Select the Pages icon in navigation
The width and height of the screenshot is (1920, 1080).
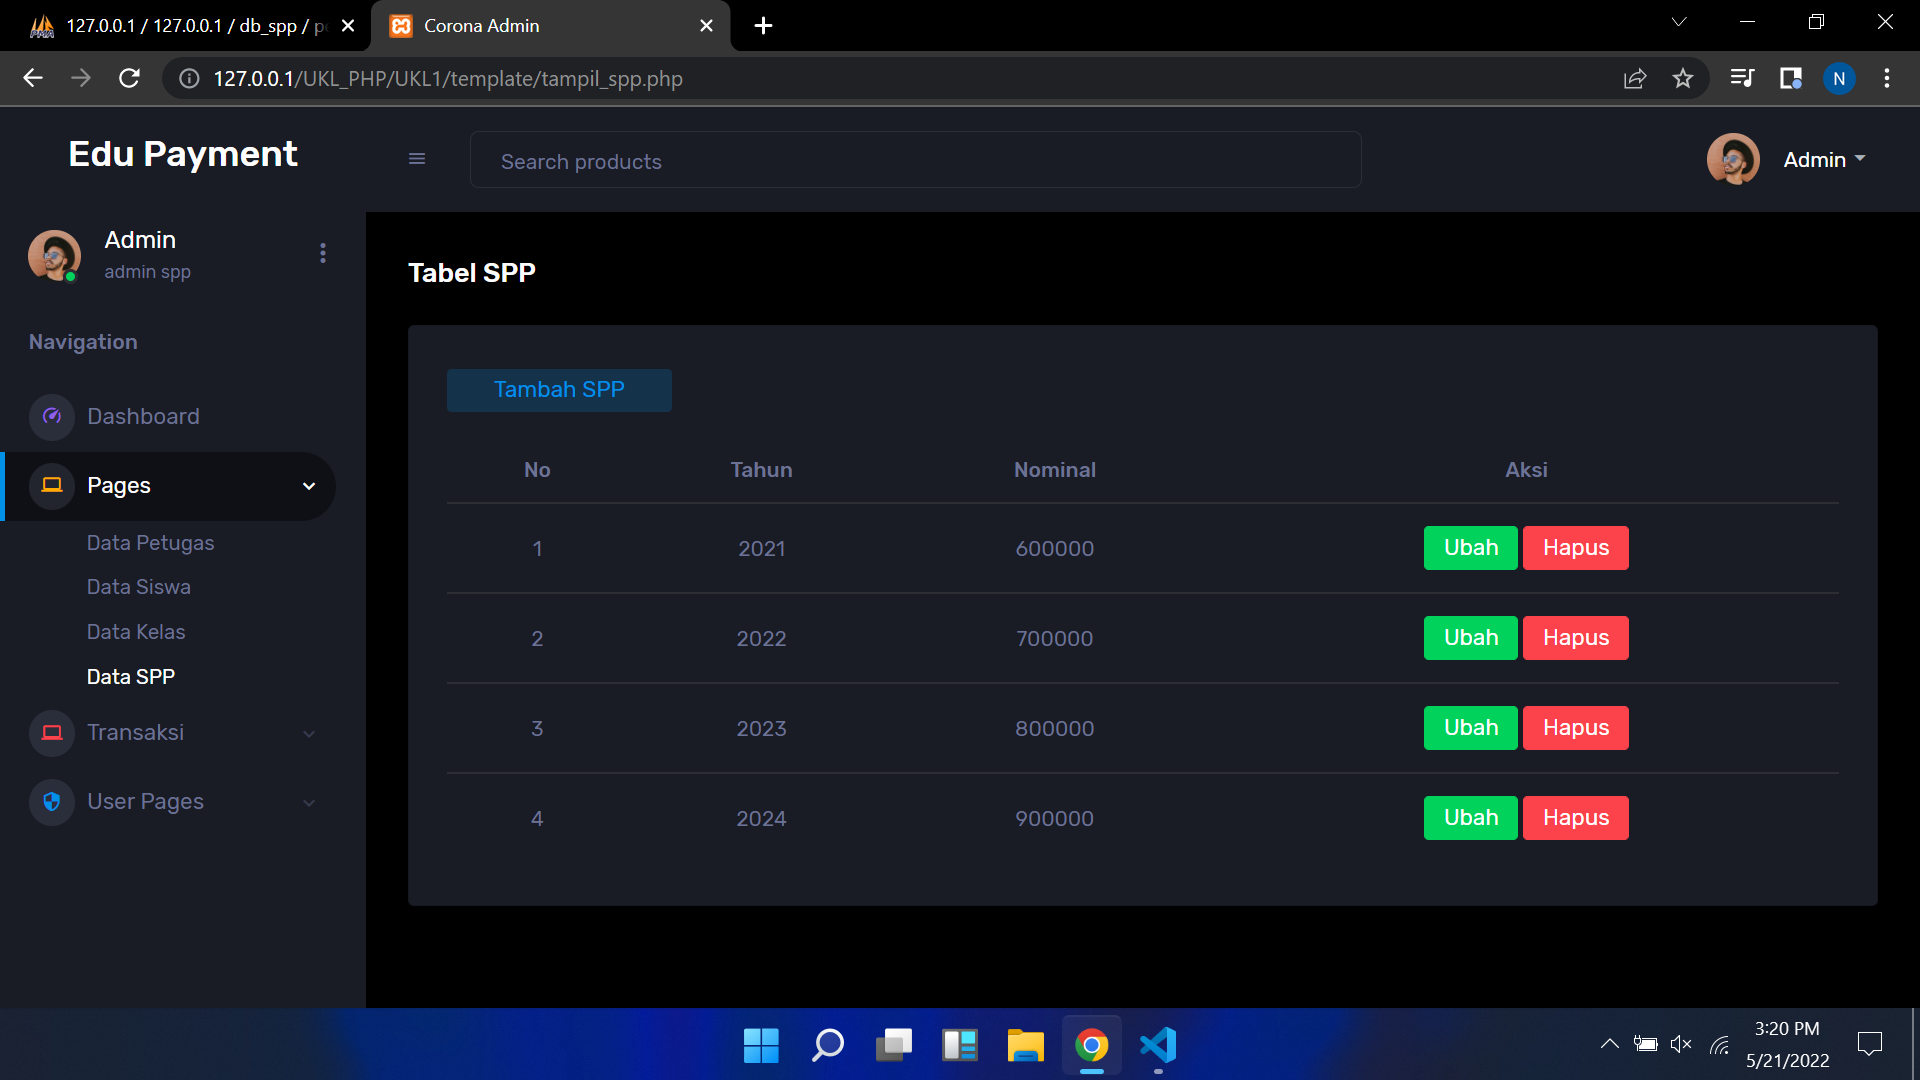pos(51,486)
